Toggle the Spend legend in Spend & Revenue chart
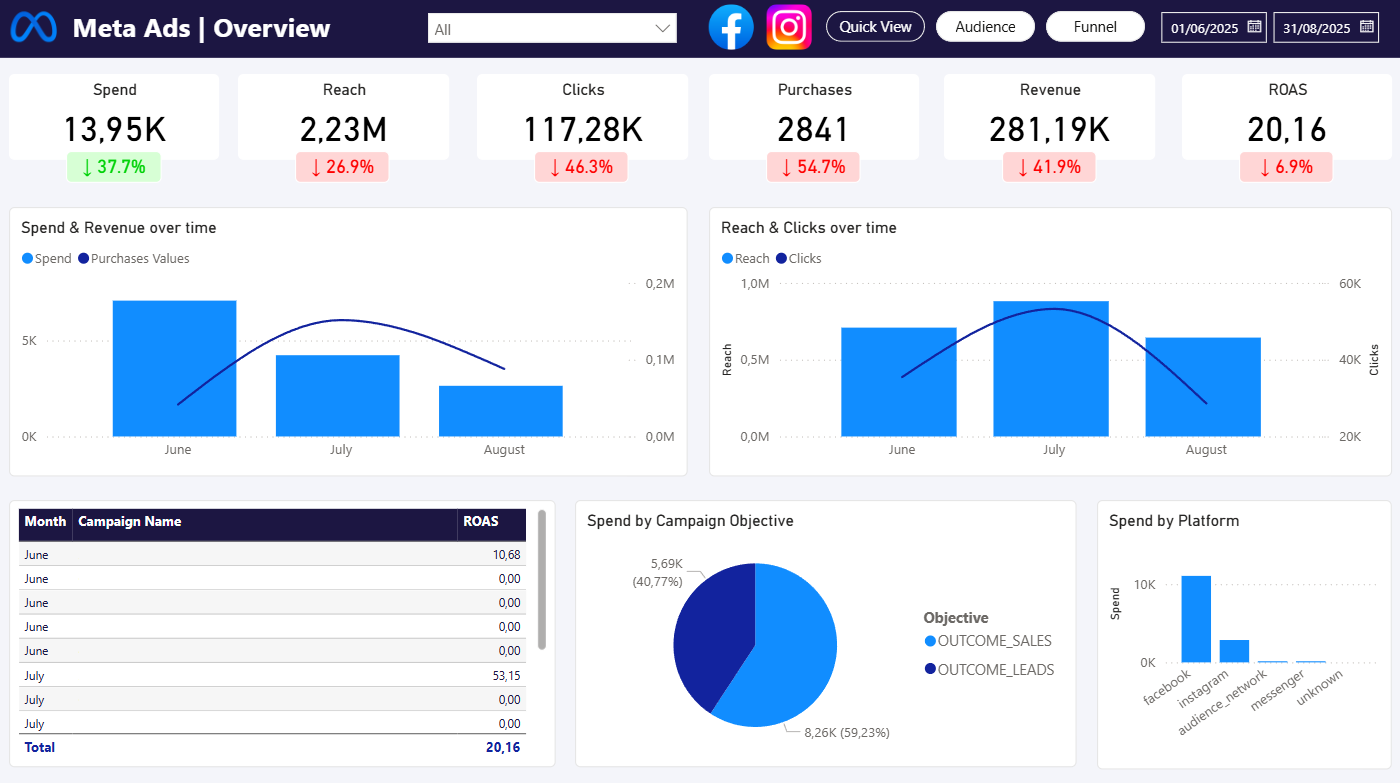 [45, 258]
